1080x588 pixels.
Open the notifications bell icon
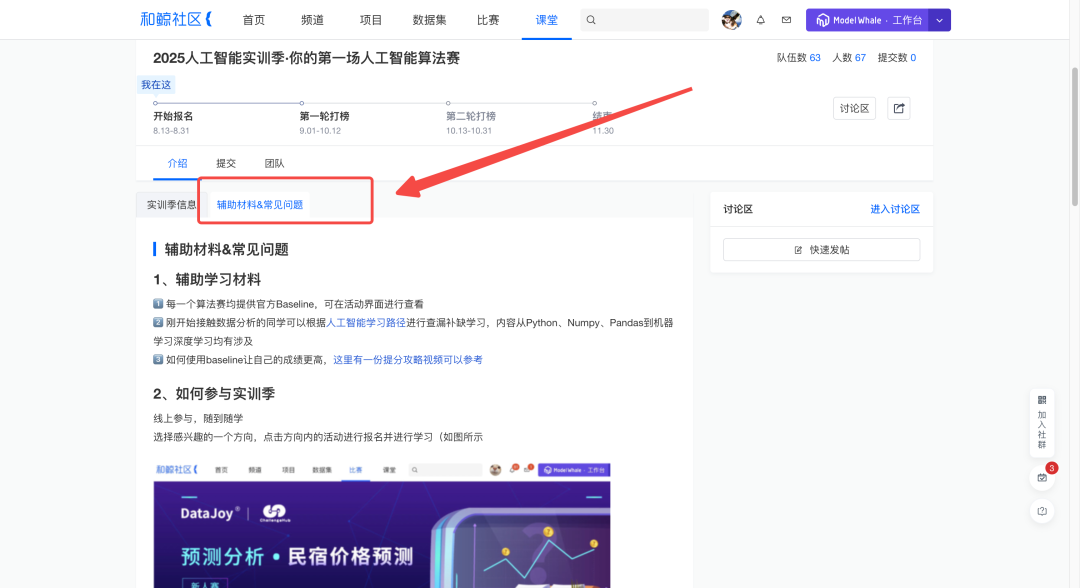[x=761, y=20]
